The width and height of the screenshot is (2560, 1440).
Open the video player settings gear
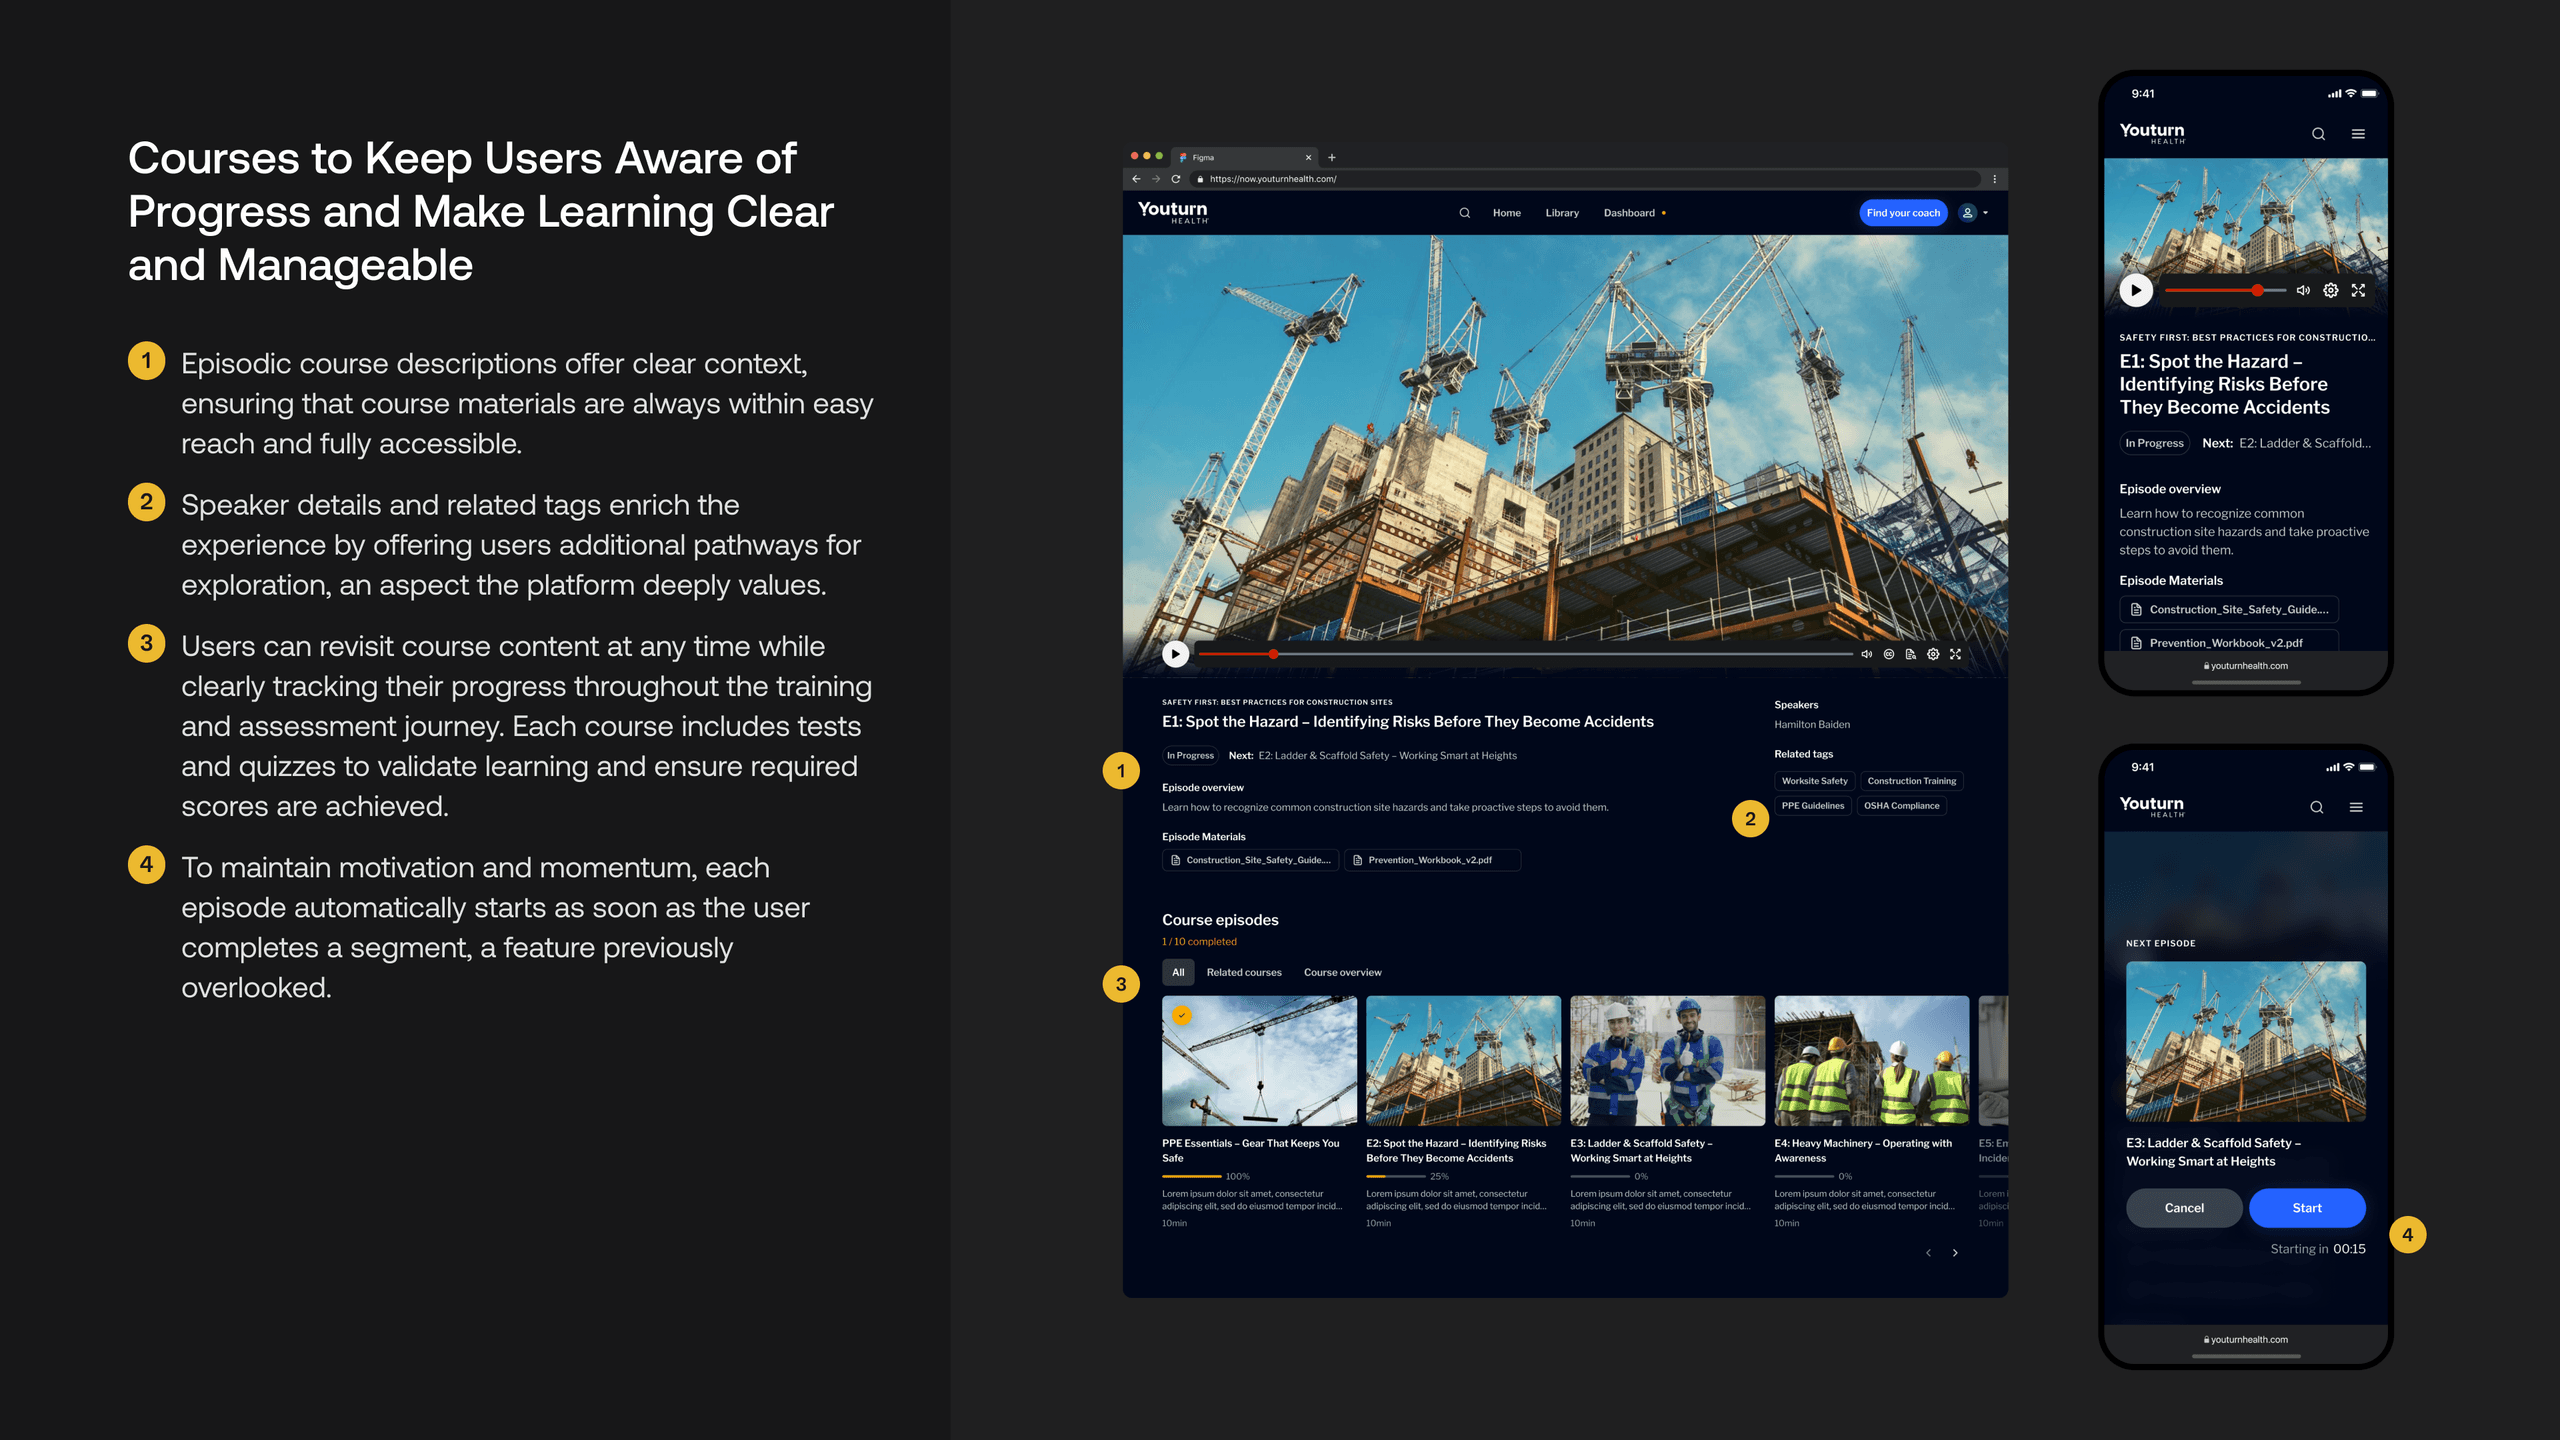pos(1933,653)
